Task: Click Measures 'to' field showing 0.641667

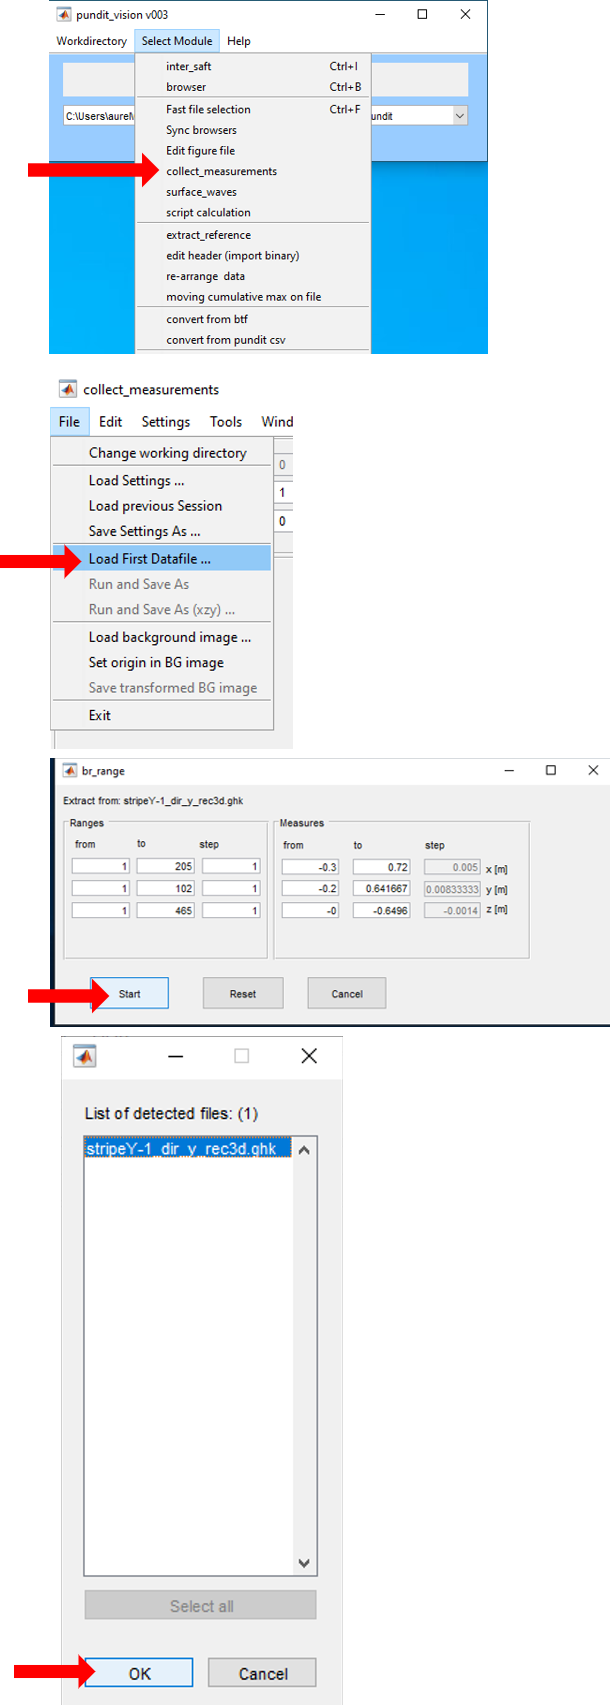Action: click(382, 888)
